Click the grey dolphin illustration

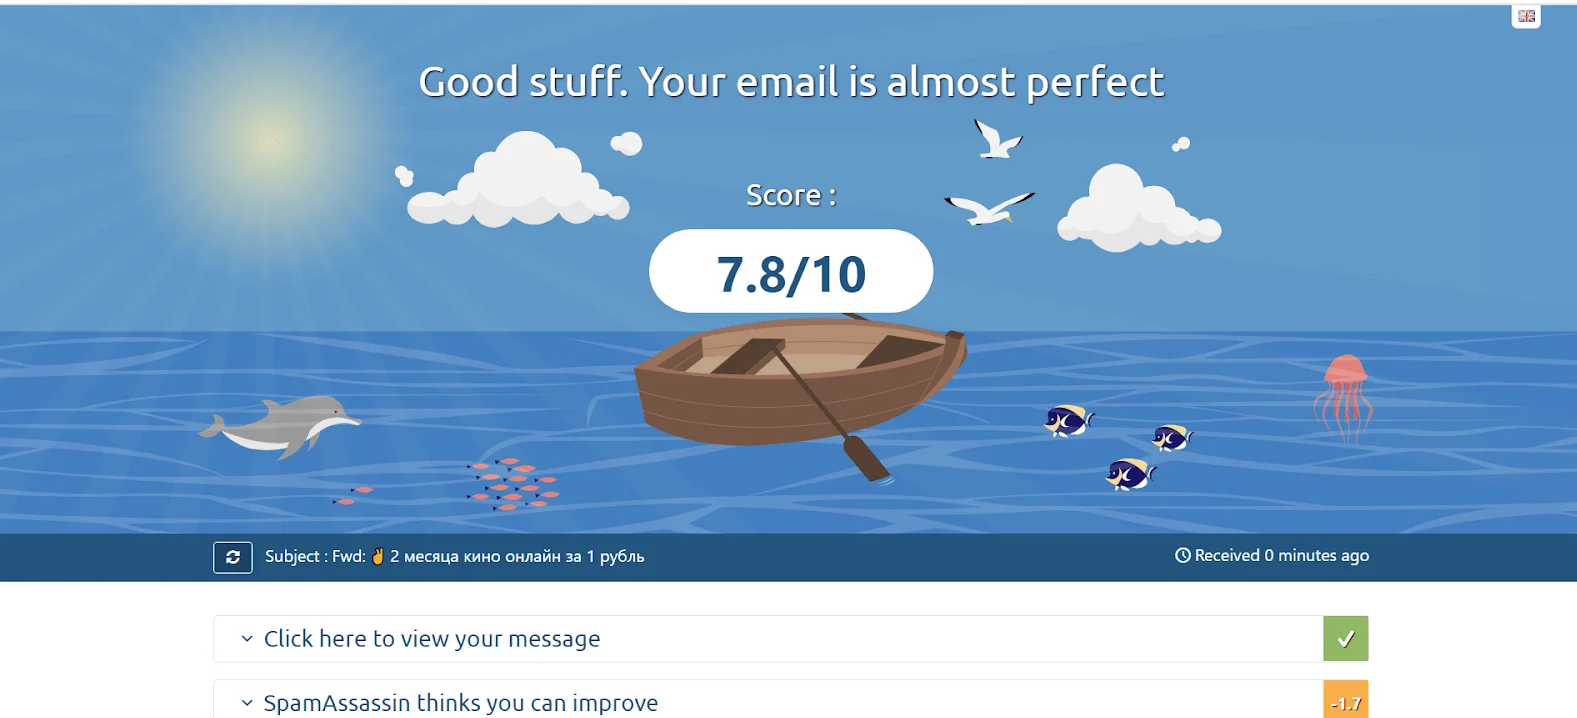point(283,426)
